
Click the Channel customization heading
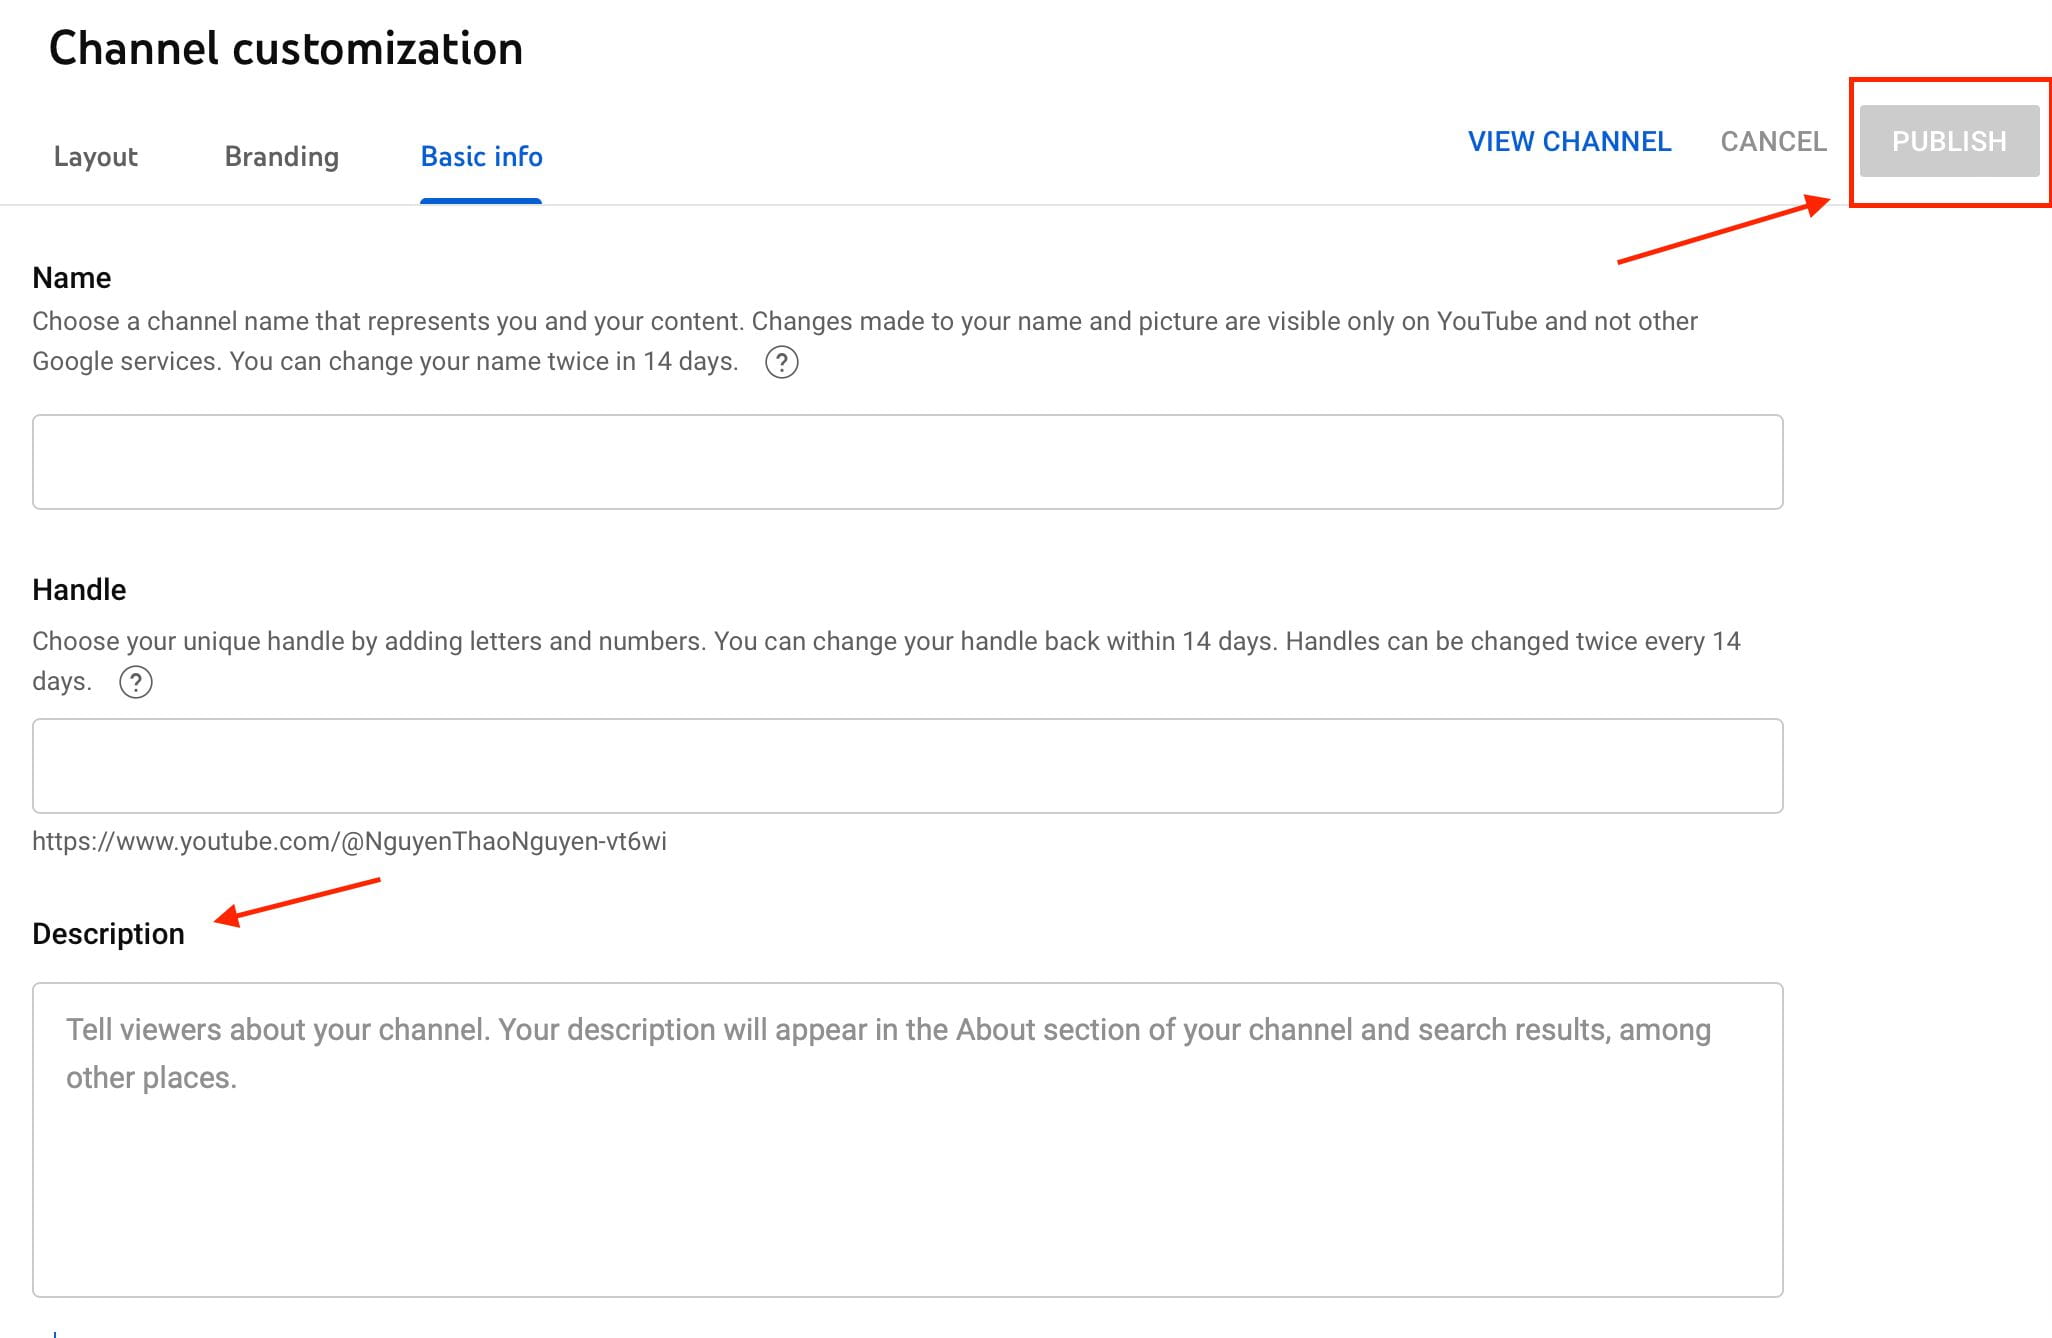286,48
